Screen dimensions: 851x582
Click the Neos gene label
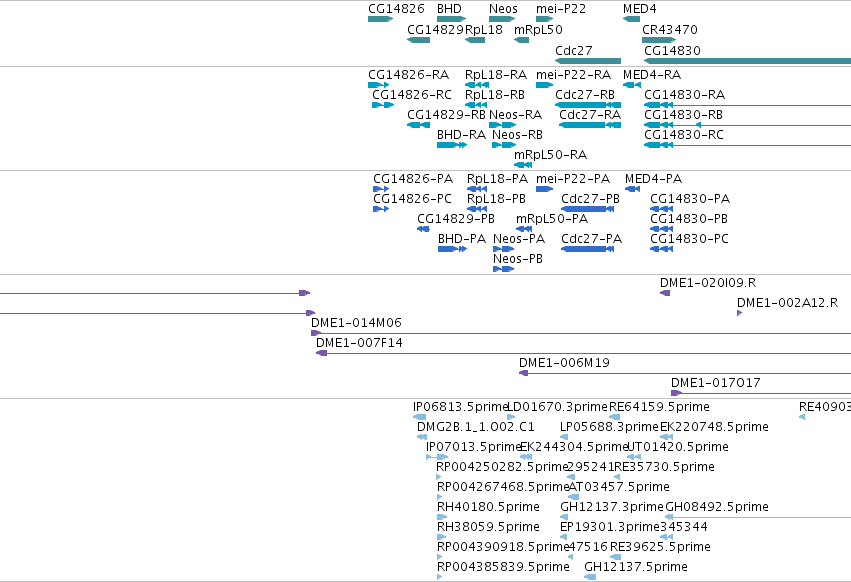click(x=503, y=9)
